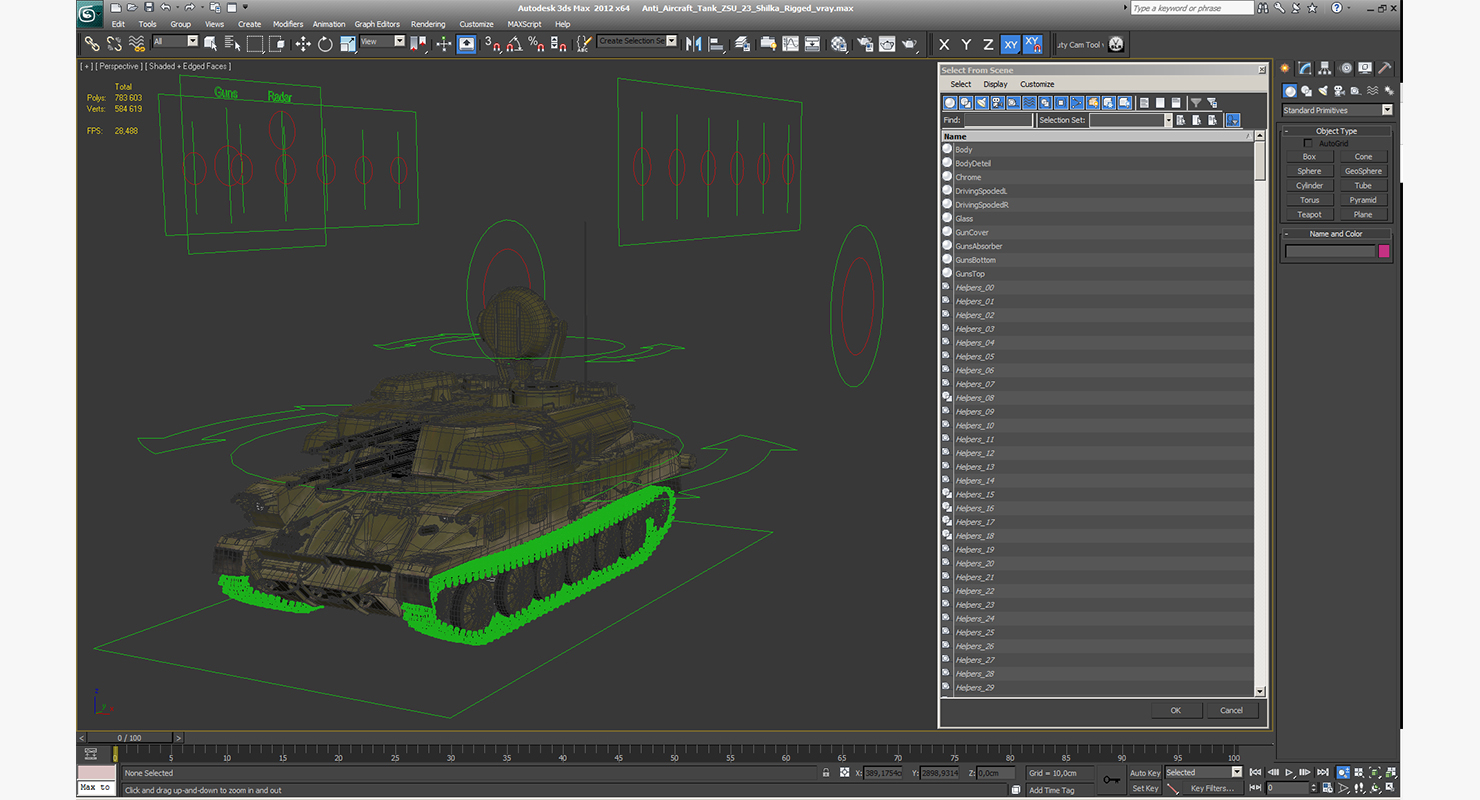Click the key mode lock icon
Image resolution: width=1480 pixels, height=800 pixels.
pos(1111,779)
